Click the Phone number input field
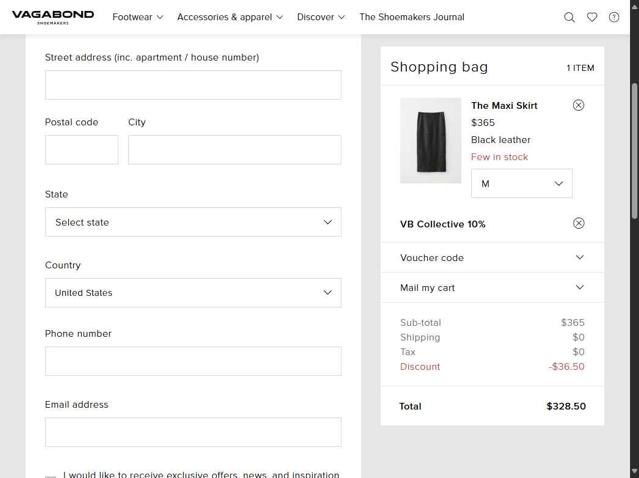The width and height of the screenshot is (639, 478). tap(193, 361)
